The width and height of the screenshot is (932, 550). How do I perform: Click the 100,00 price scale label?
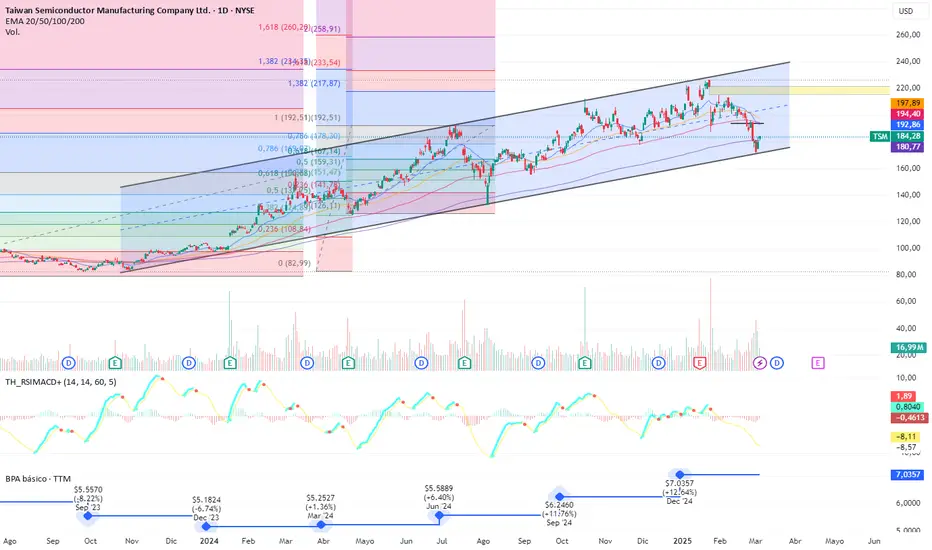tap(908, 248)
